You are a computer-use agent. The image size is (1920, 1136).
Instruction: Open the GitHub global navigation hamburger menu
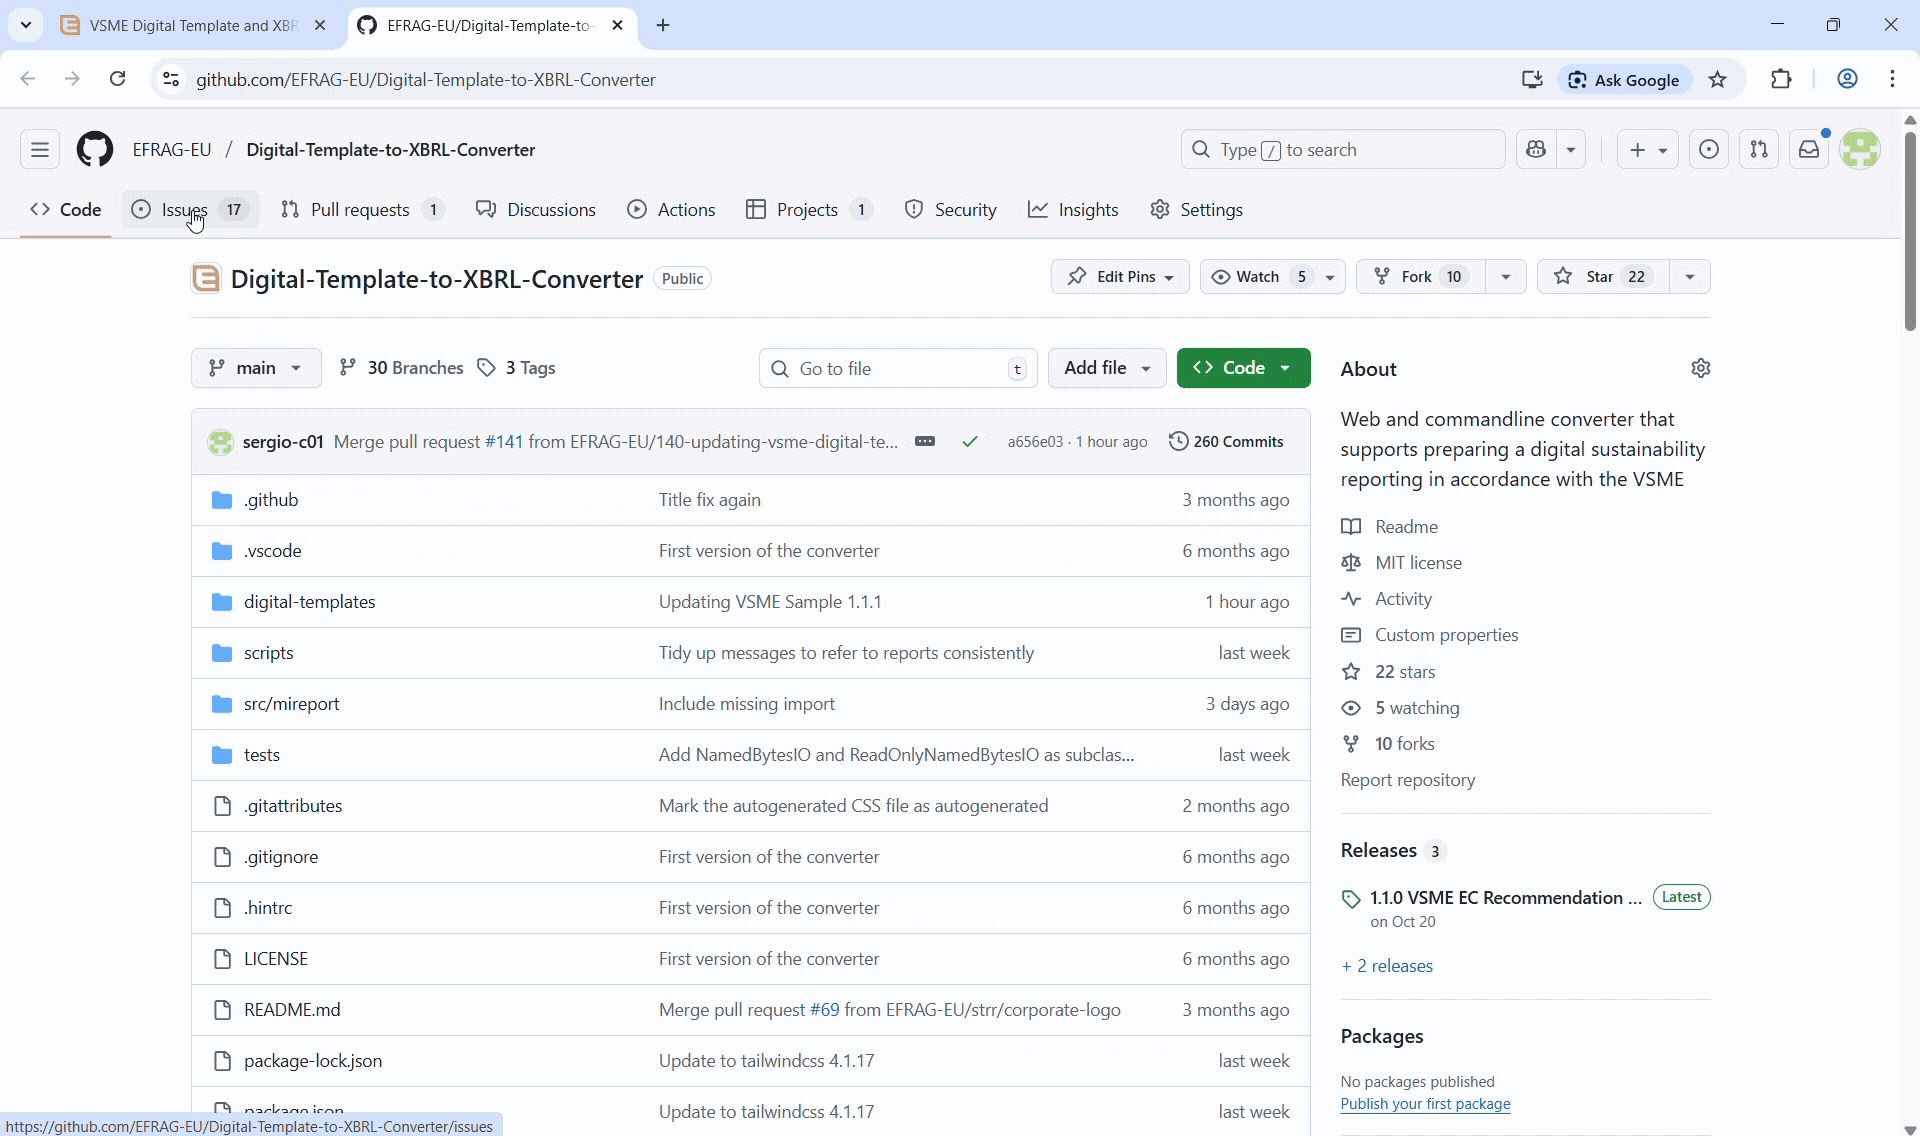(40, 150)
